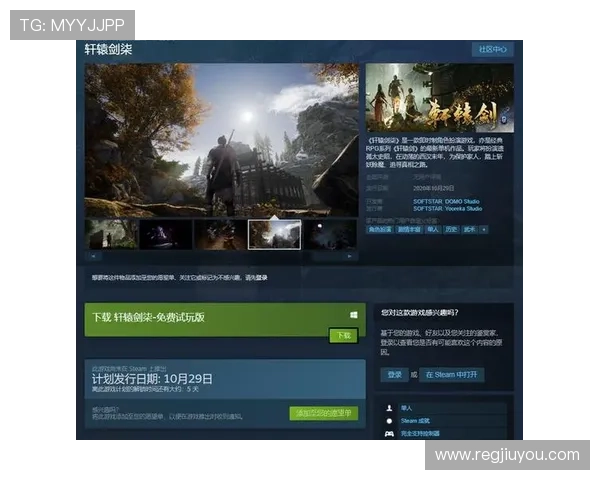Screen dimensions: 600x480
Task: Click the Windows platform icon in demo banner
Action: 353,316
